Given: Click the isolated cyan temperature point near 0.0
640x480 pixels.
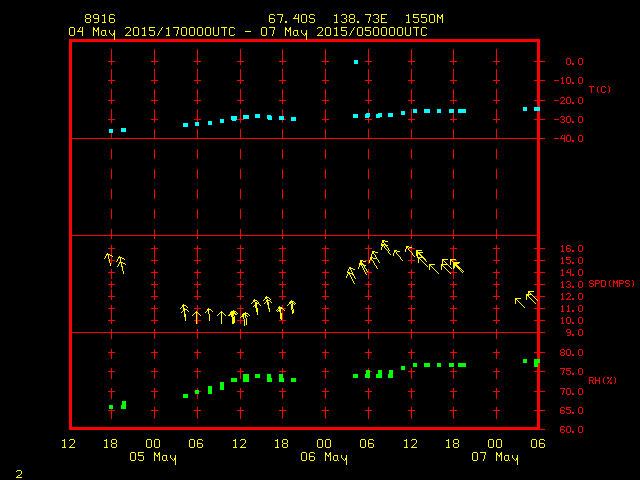Looking at the screenshot, I should pyautogui.click(x=355, y=62).
